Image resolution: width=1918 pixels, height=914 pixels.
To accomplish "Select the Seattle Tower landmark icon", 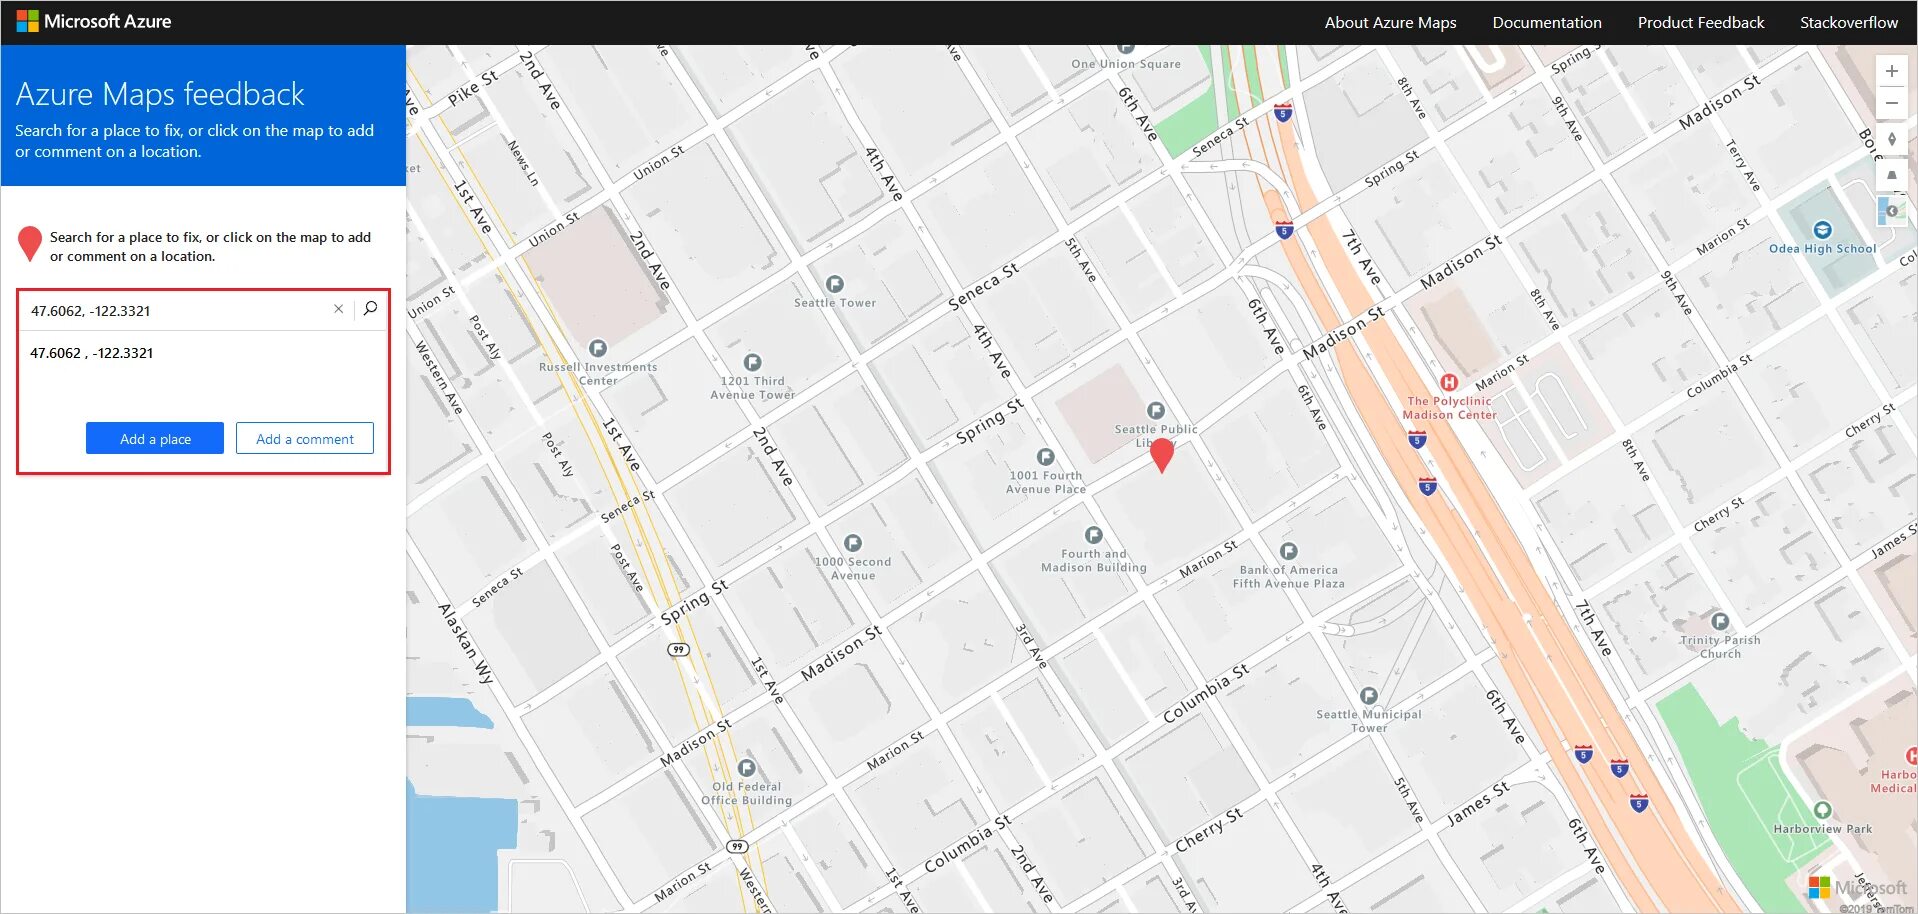I will click(x=835, y=284).
